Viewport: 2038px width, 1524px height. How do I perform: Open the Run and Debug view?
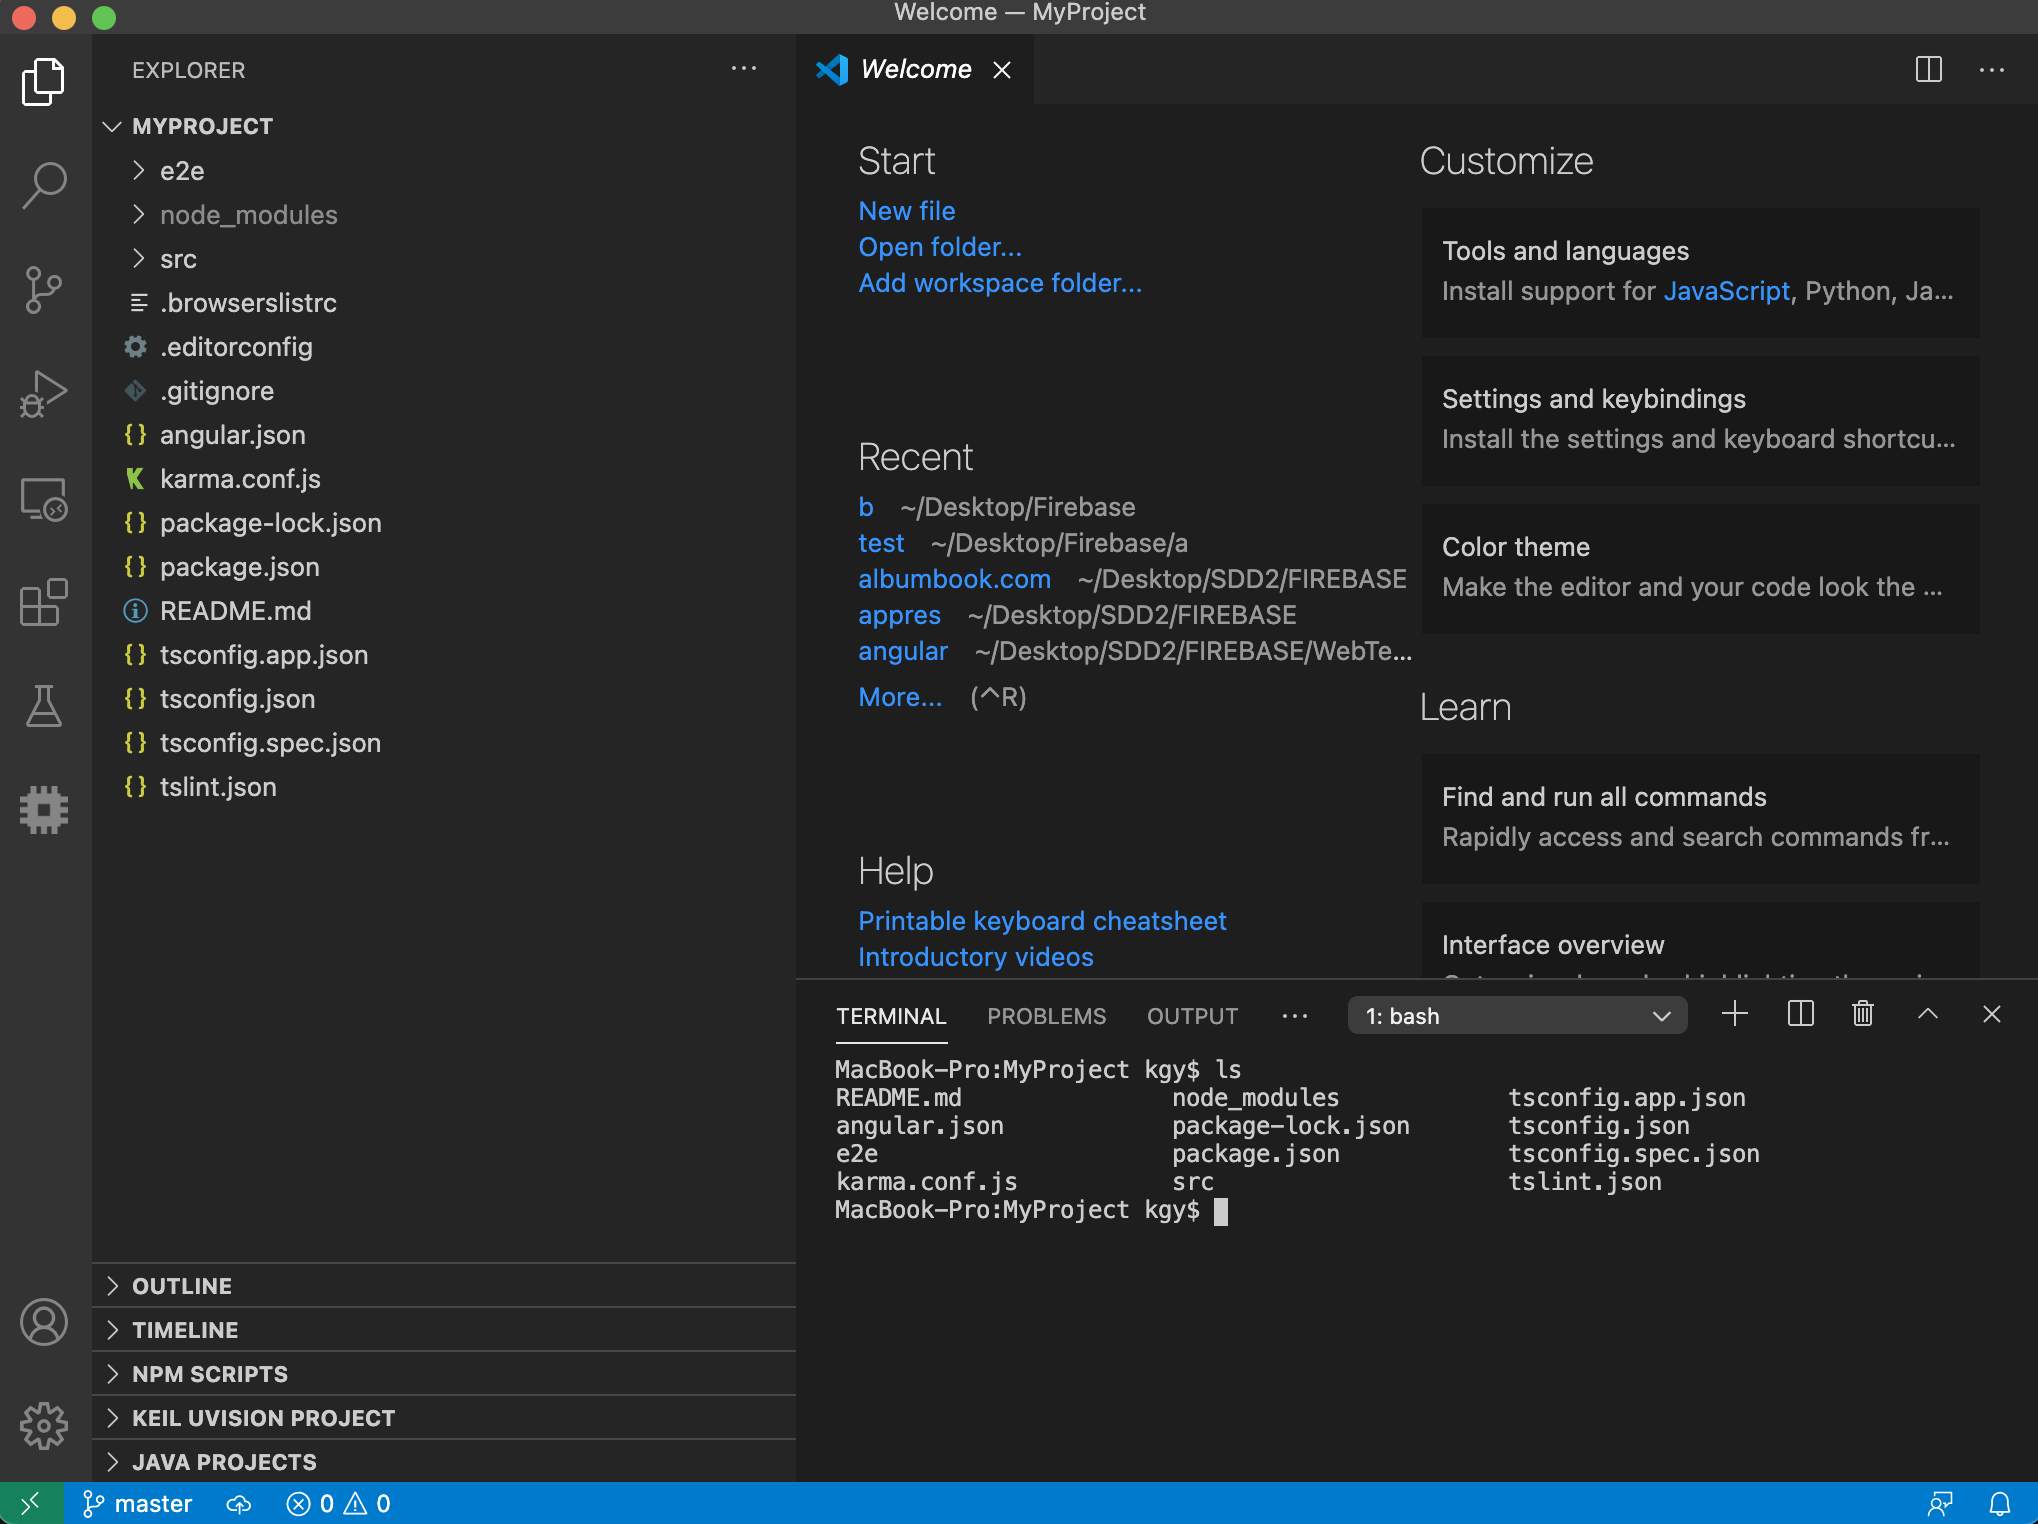point(44,394)
